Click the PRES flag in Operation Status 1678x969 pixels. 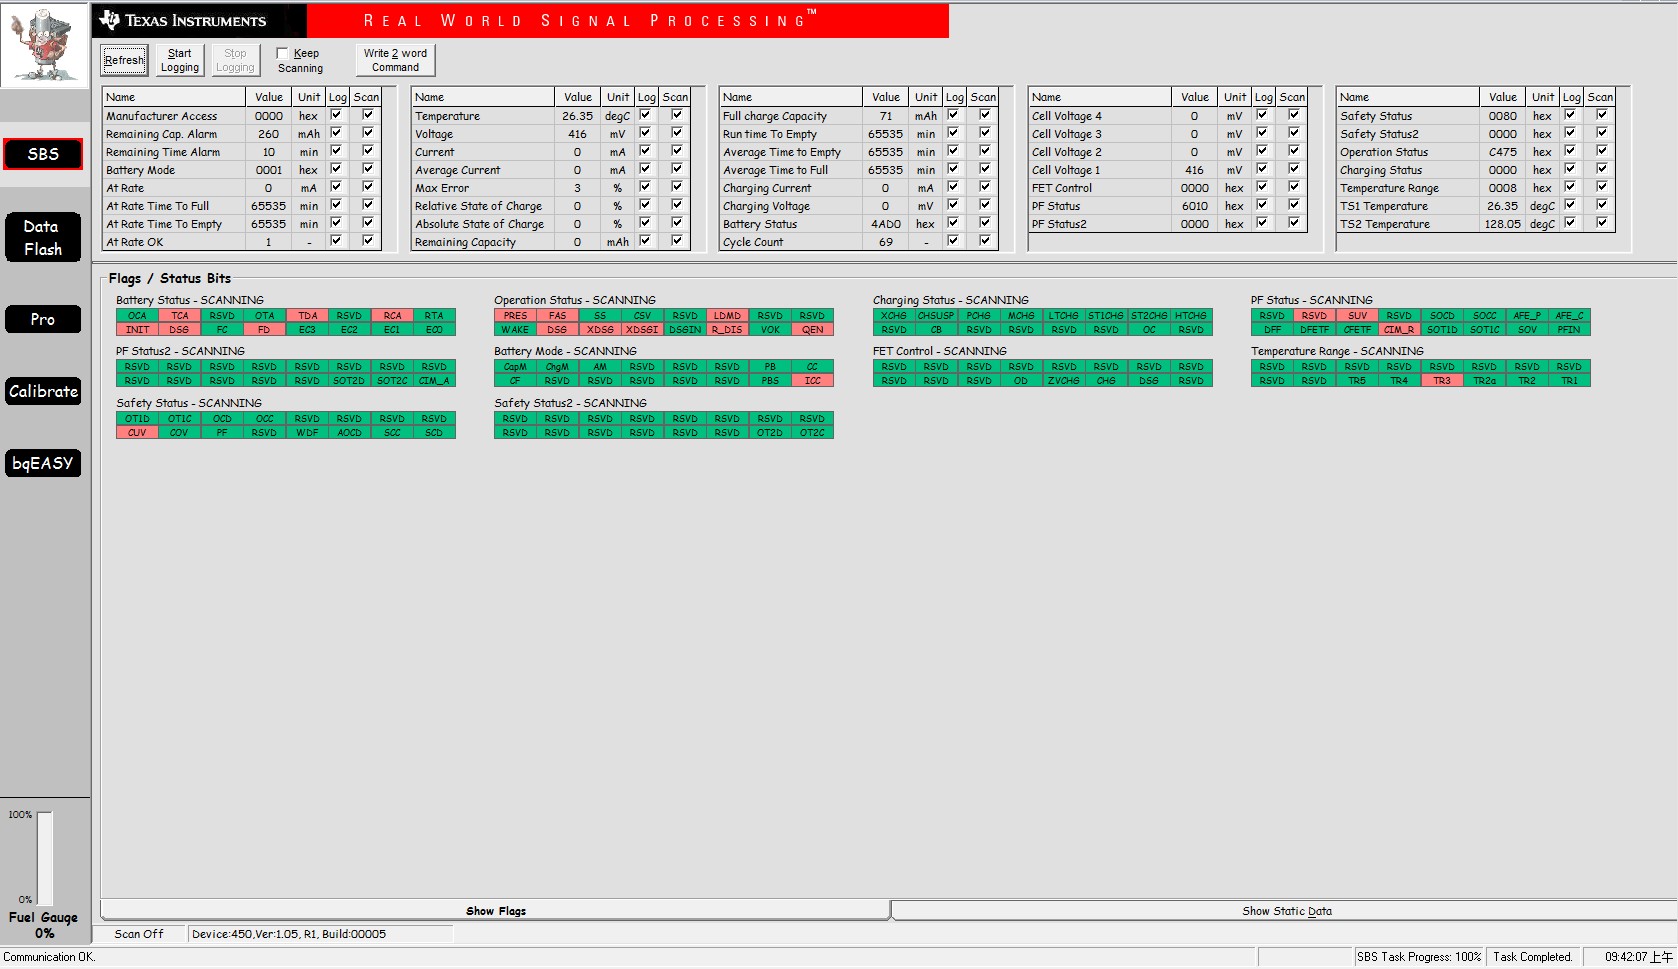[515, 316]
